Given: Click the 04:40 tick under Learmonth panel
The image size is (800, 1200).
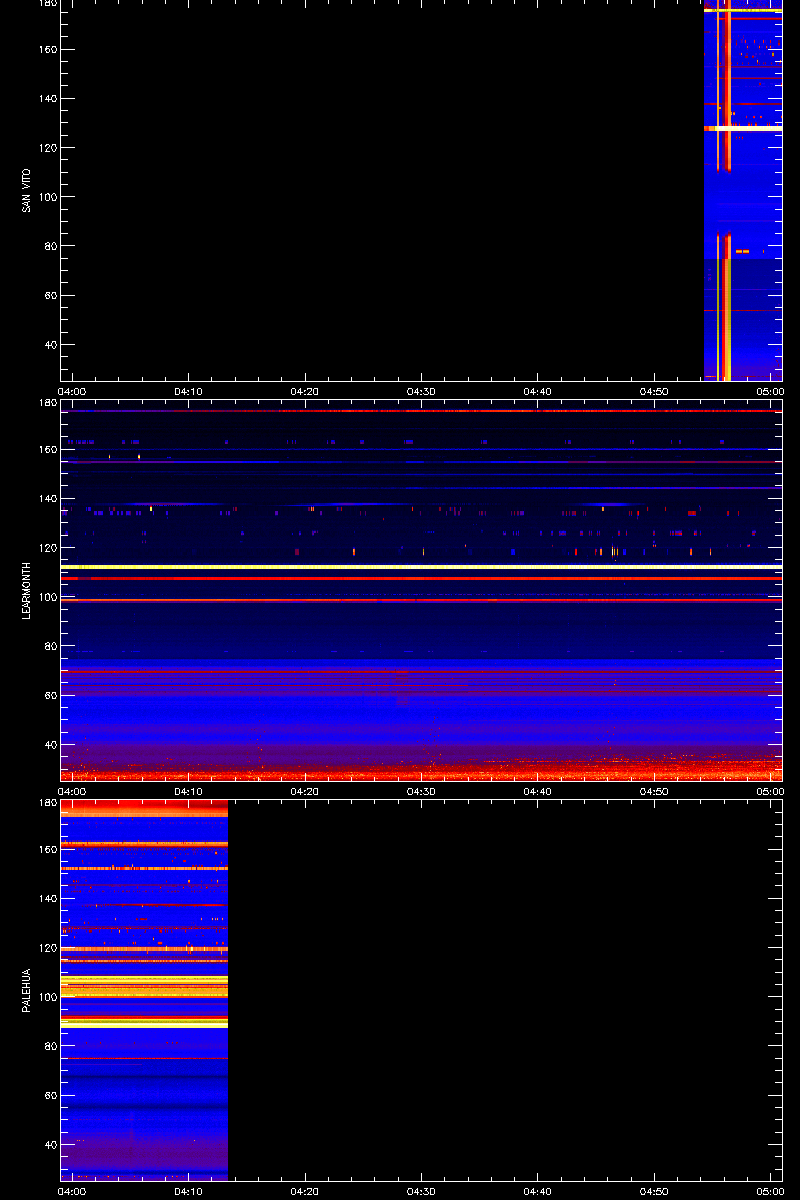Looking at the screenshot, I should [x=538, y=791].
